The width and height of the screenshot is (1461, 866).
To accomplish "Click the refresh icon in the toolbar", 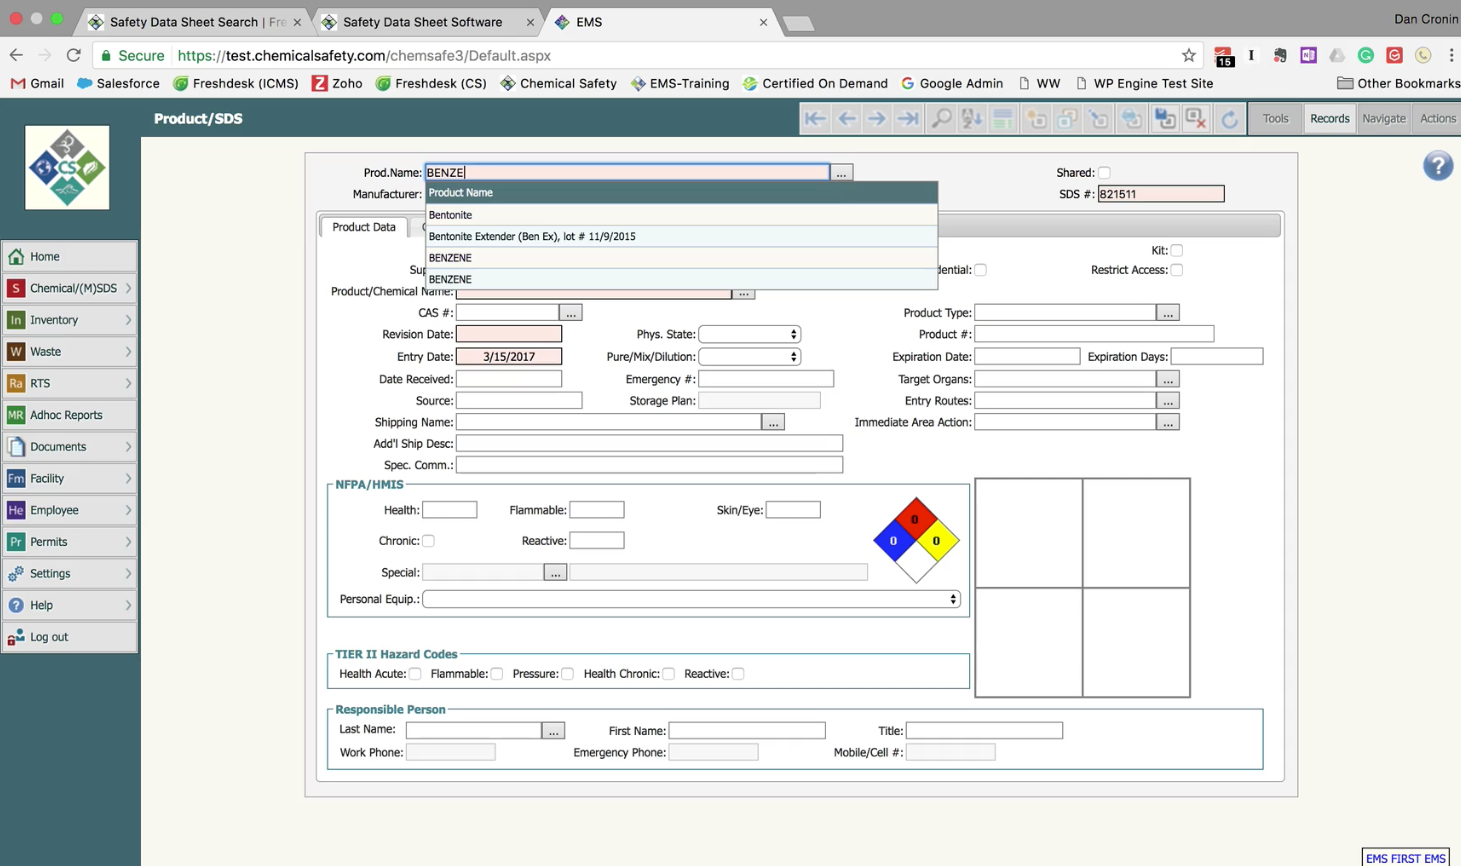I will 1229,118.
